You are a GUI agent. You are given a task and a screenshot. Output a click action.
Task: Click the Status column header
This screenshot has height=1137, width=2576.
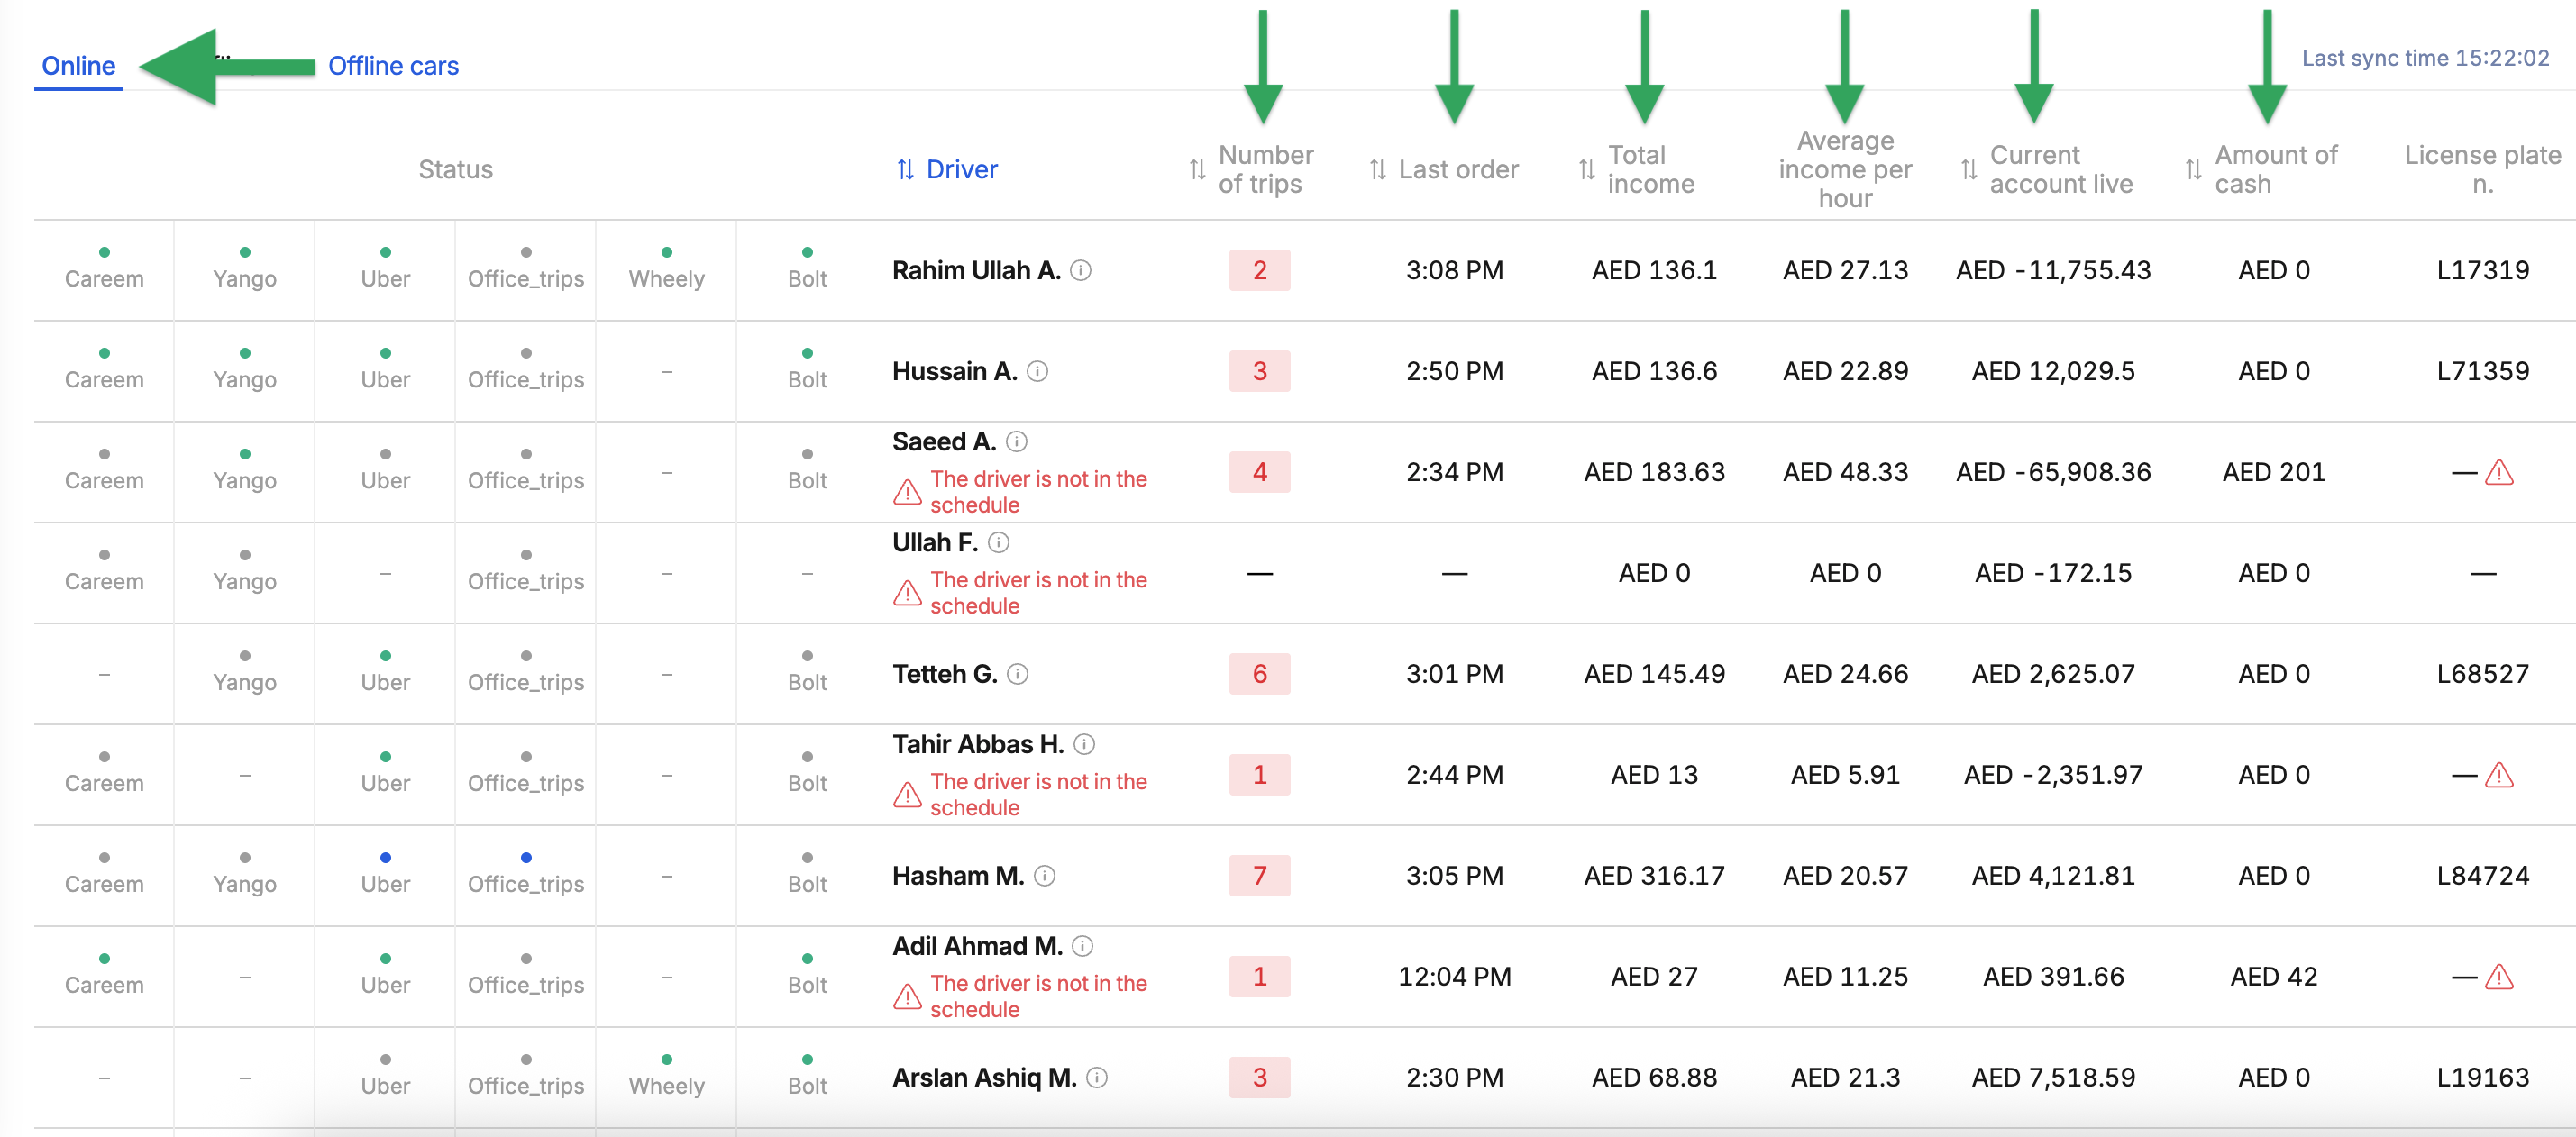click(455, 169)
